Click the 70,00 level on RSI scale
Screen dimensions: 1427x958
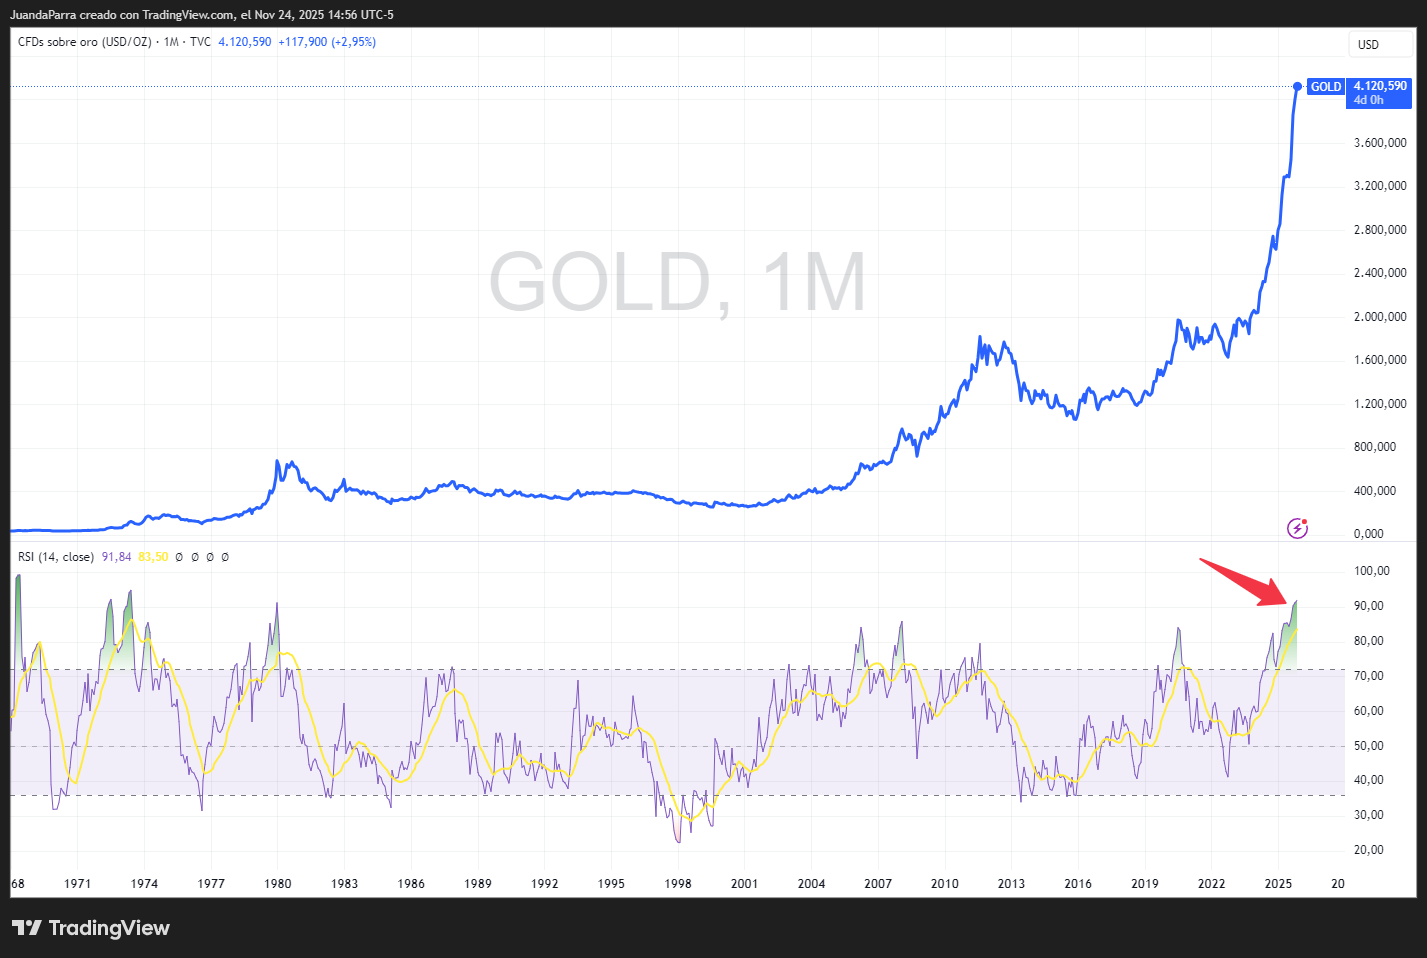point(1371,676)
